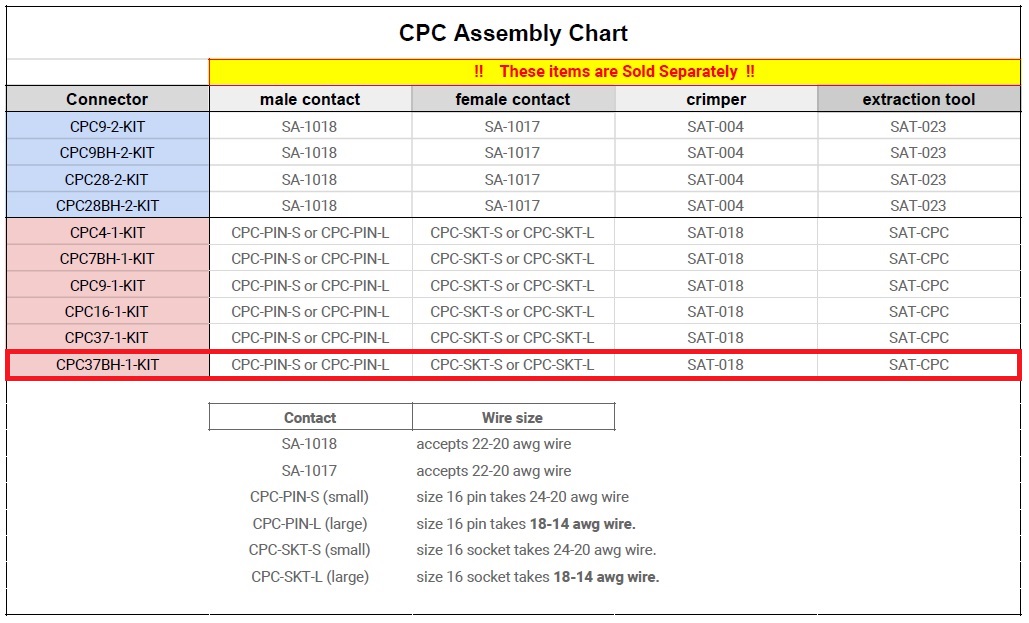The image size is (1029, 623).
Task: Select the CPC16-1-KIT connector cell
Action: click(107, 312)
